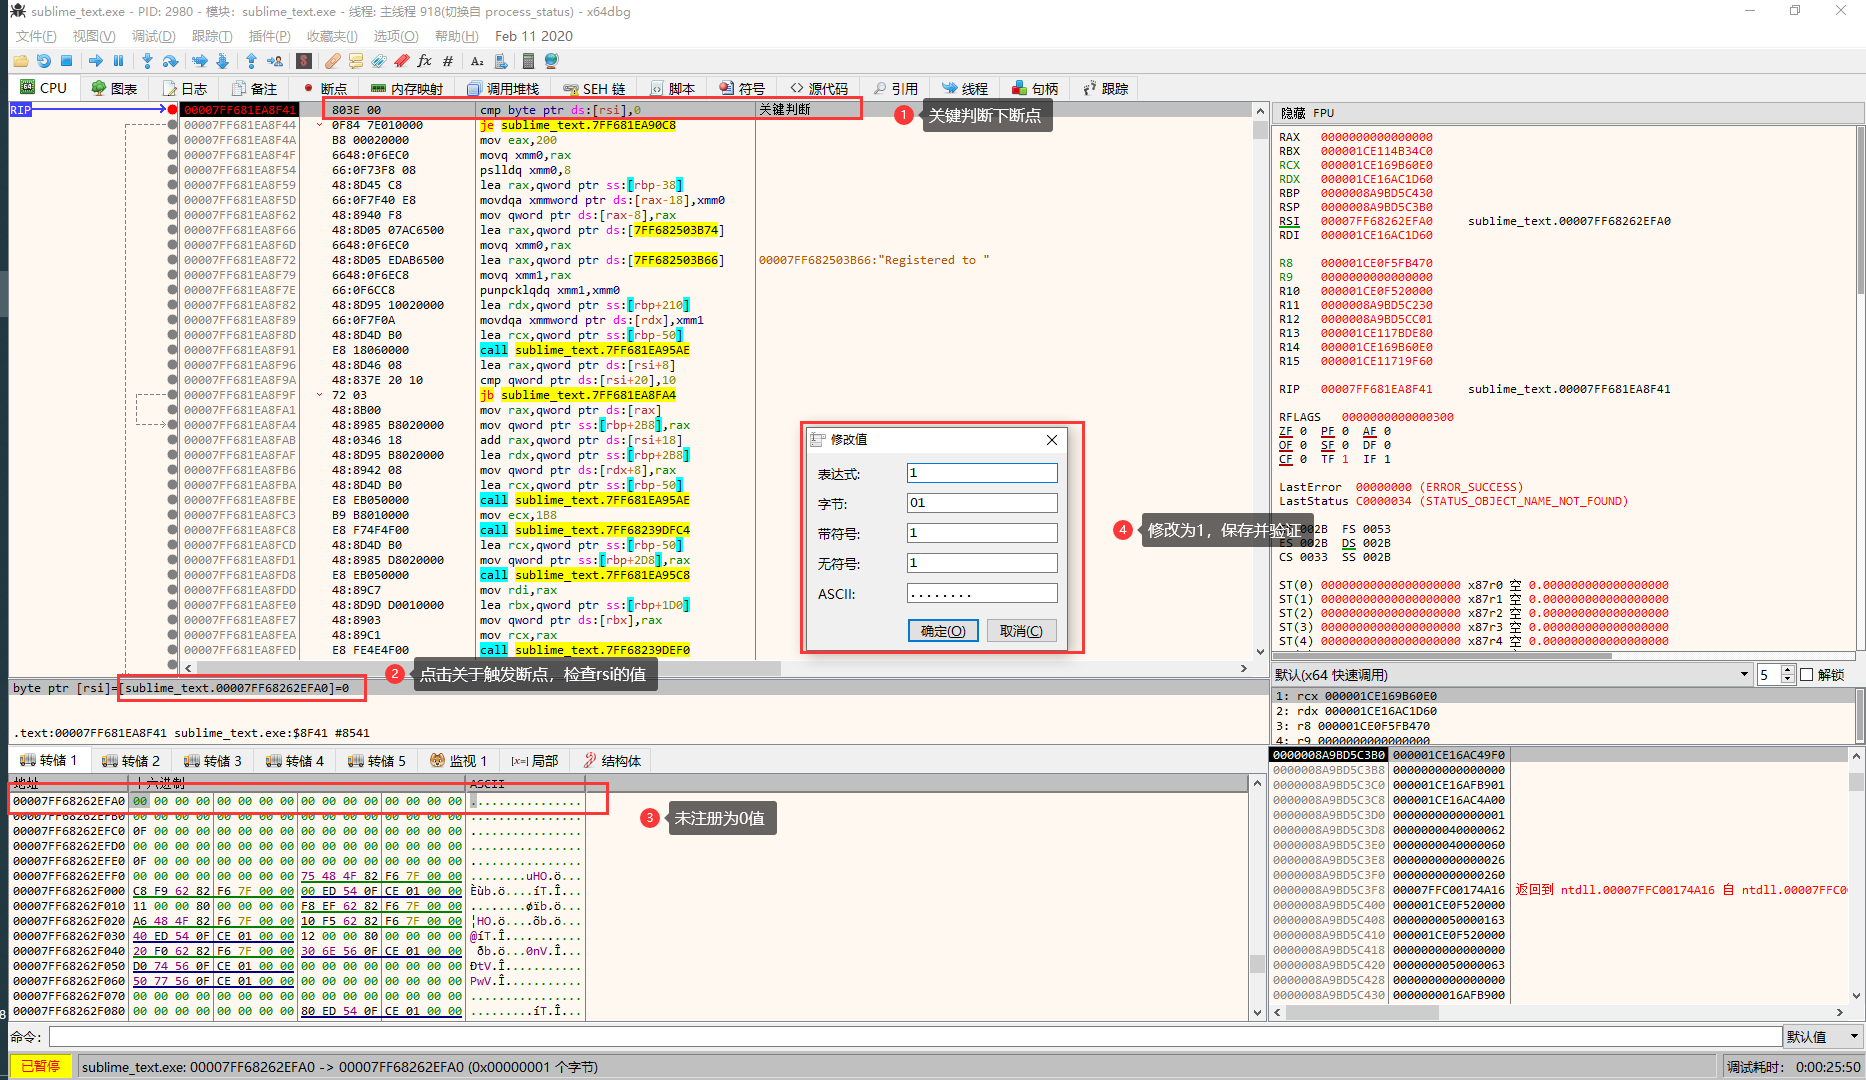Click the disassembly vertical scrollbar down arrow
This screenshot has height=1080, width=1866.
1260,651
